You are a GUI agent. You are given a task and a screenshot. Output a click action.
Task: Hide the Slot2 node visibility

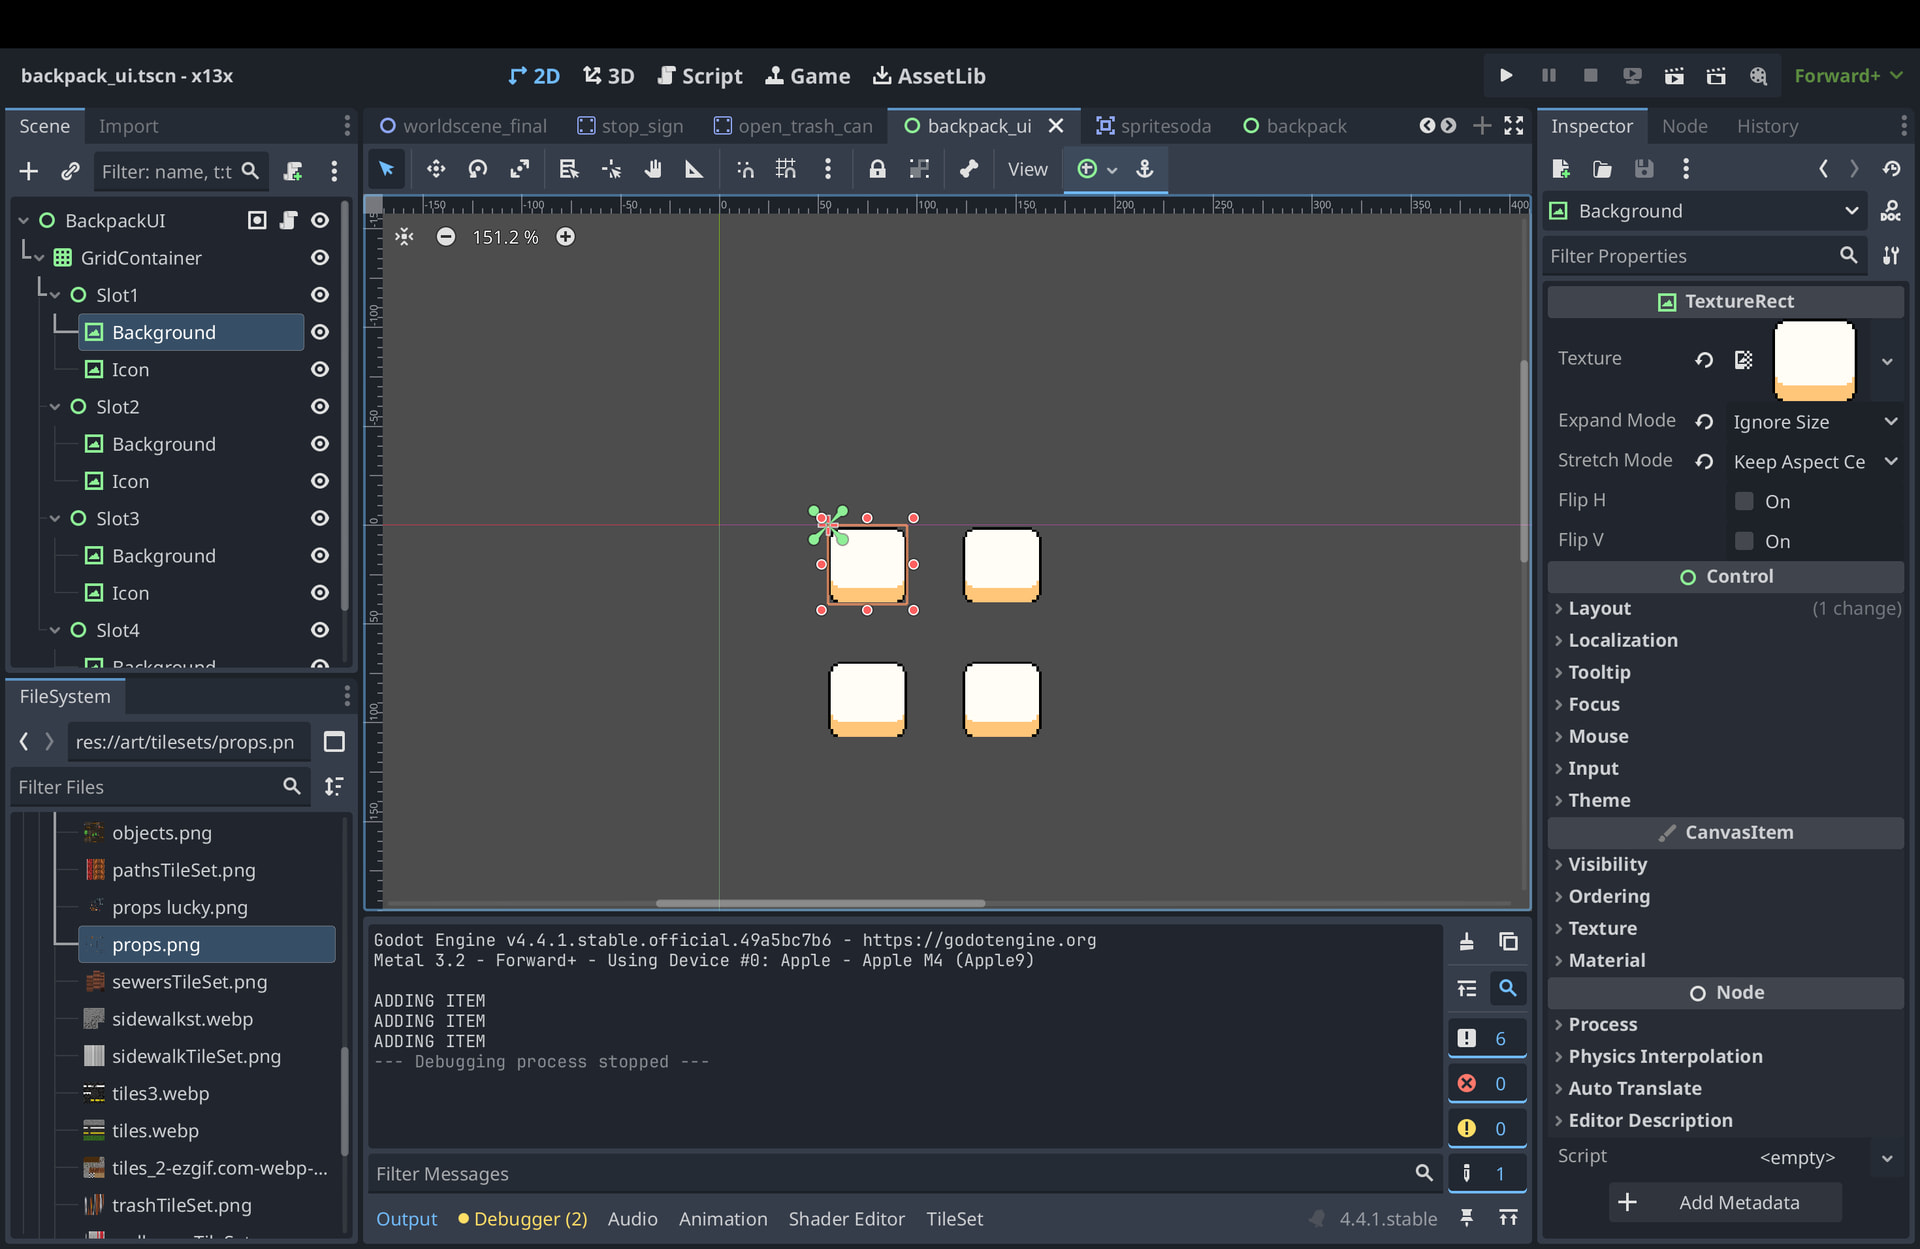[320, 407]
